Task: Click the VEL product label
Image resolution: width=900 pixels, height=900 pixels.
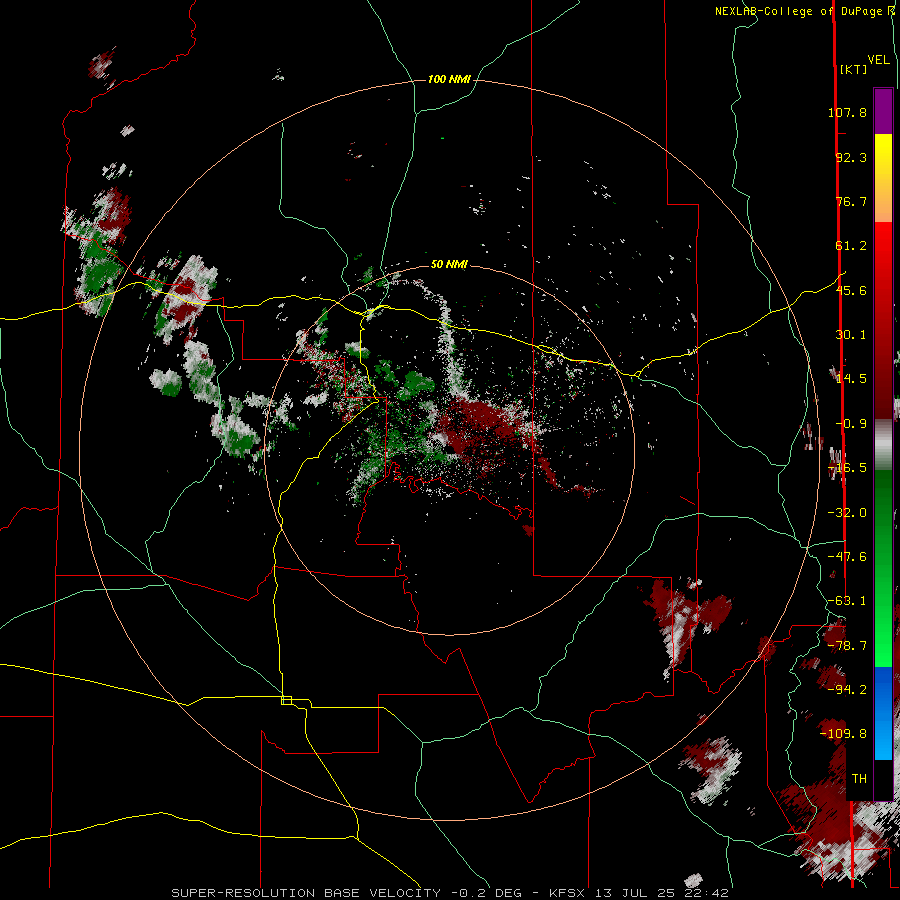Action: 878,60
